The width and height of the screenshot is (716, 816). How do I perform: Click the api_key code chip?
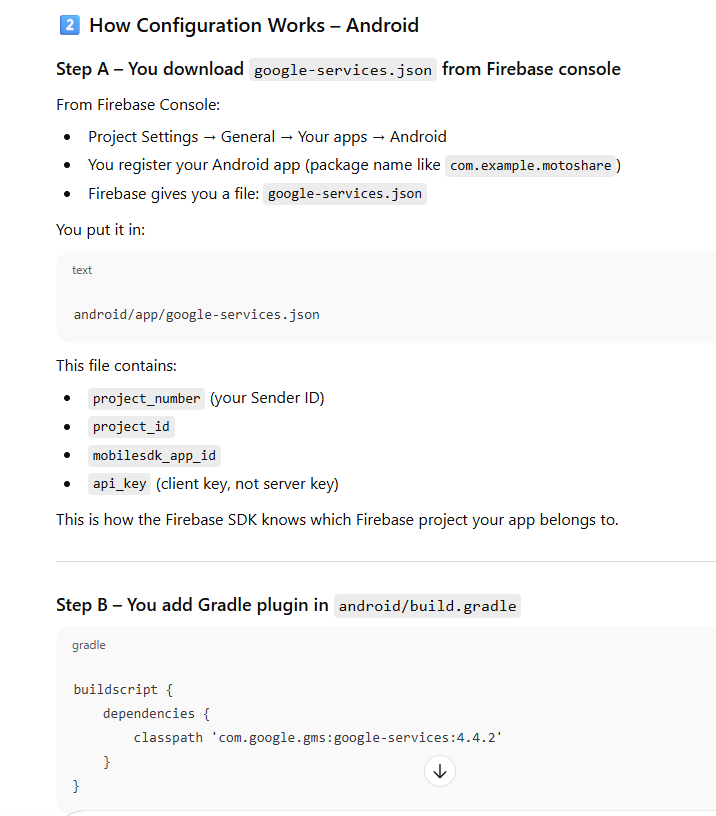coord(119,485)
